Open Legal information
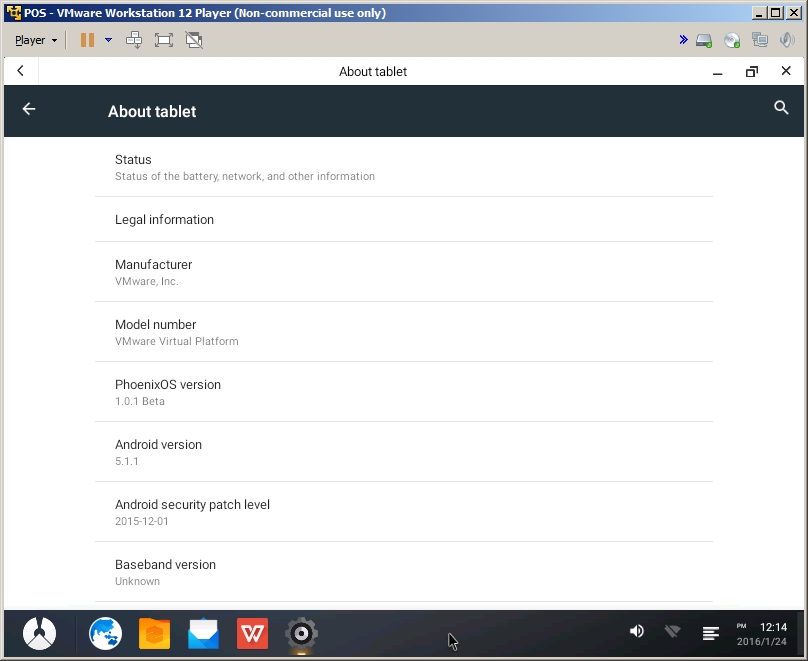This screenshot has width=808, height=661. (403, 219)
